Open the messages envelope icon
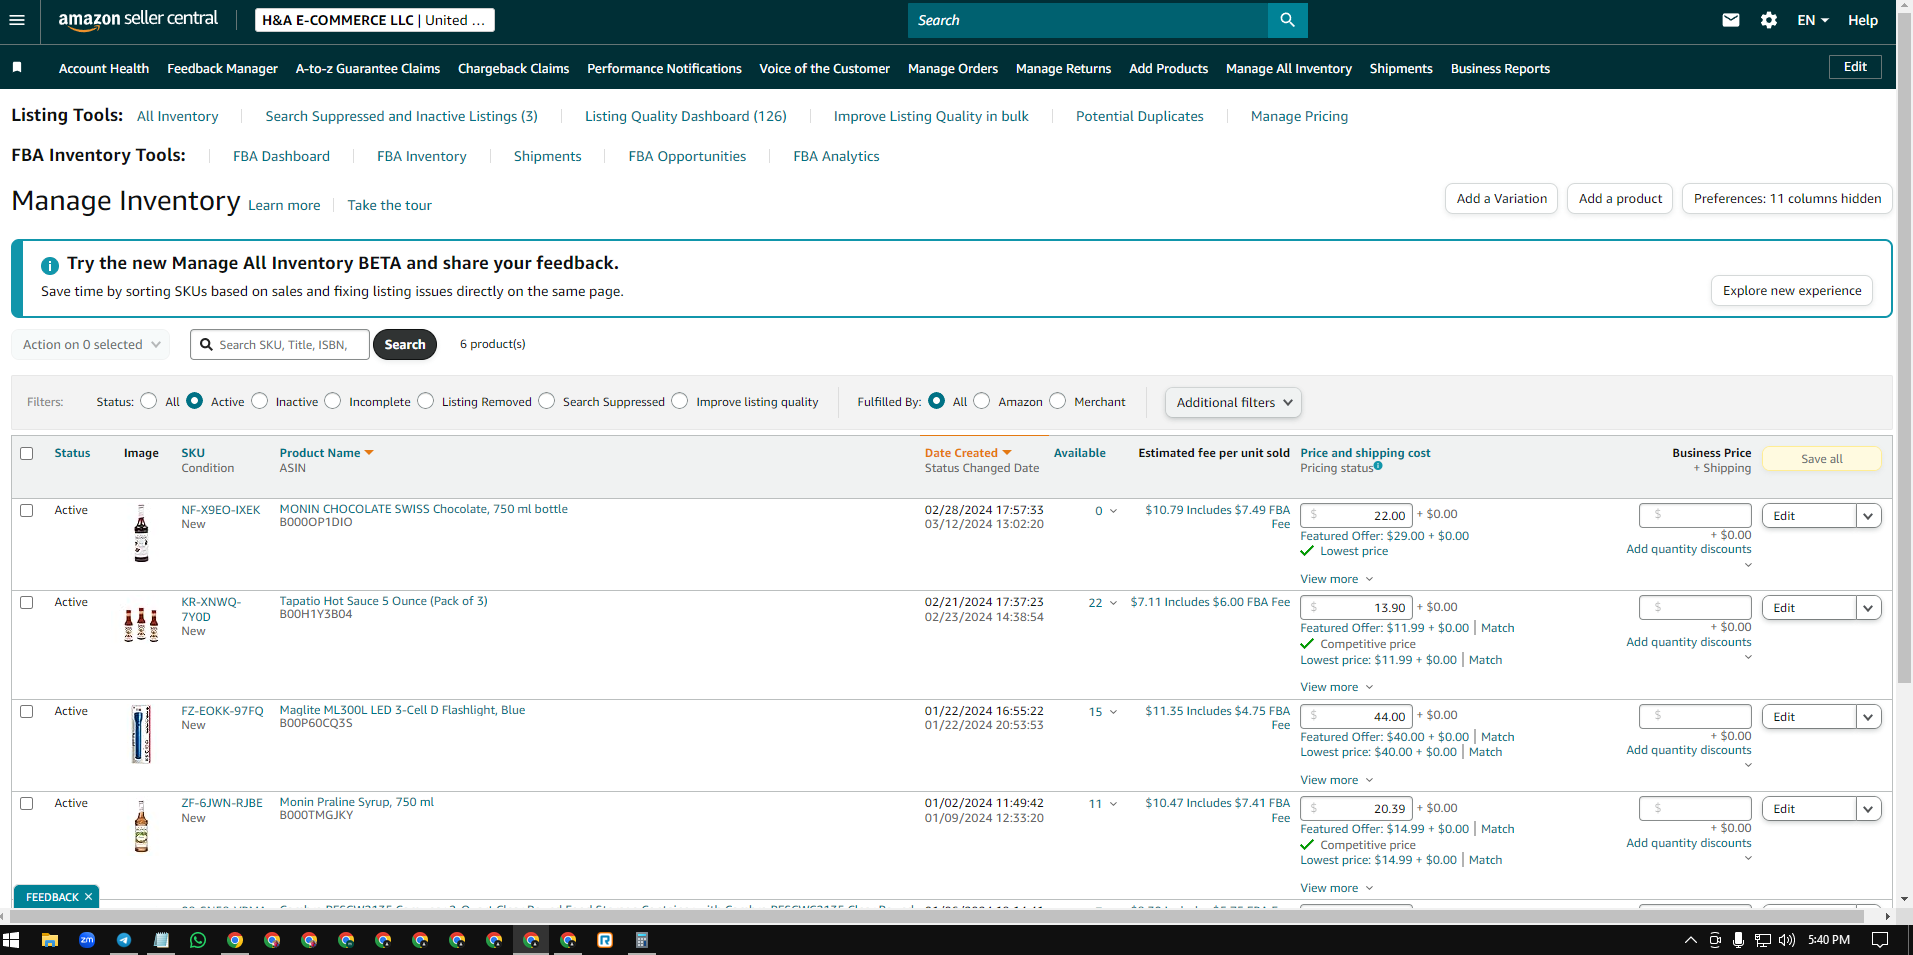This screenshot has width=1913, height=955. point(1731,20)
